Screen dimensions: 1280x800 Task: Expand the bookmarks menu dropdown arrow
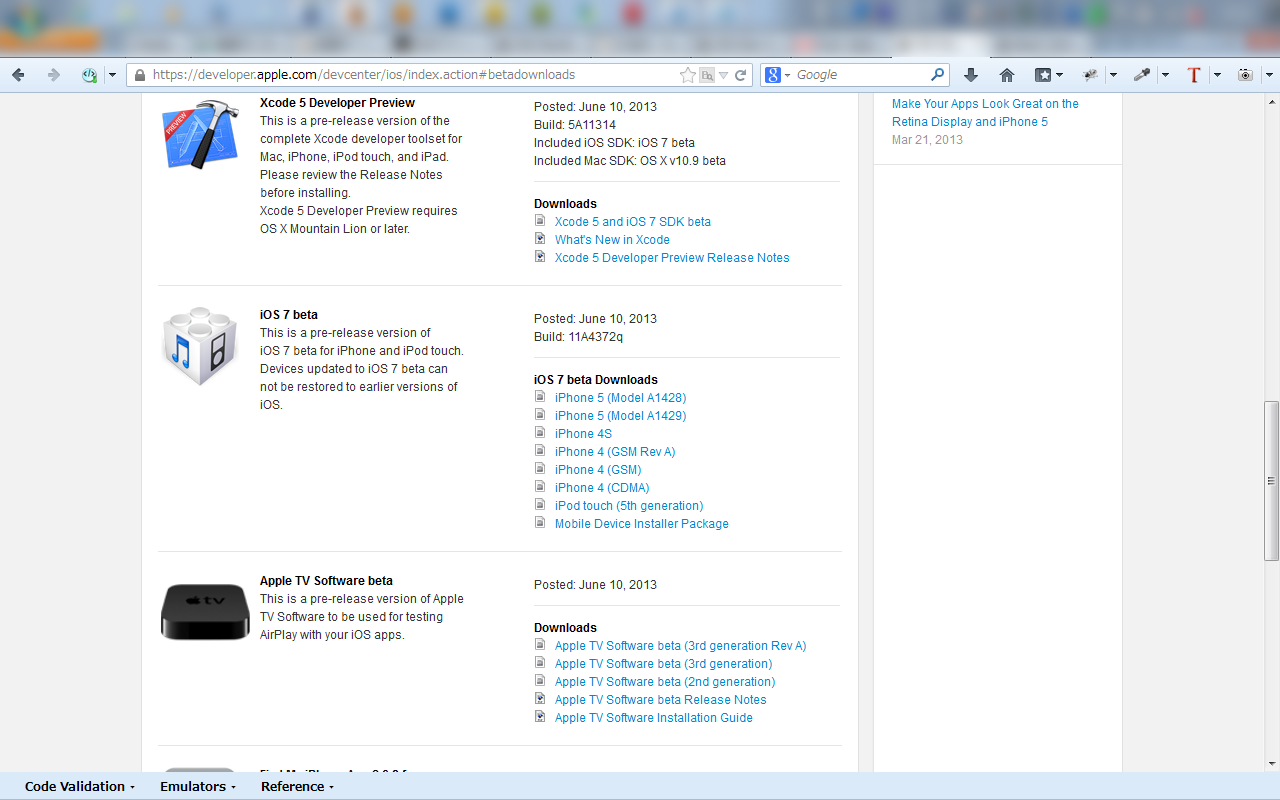(1060, 75)
